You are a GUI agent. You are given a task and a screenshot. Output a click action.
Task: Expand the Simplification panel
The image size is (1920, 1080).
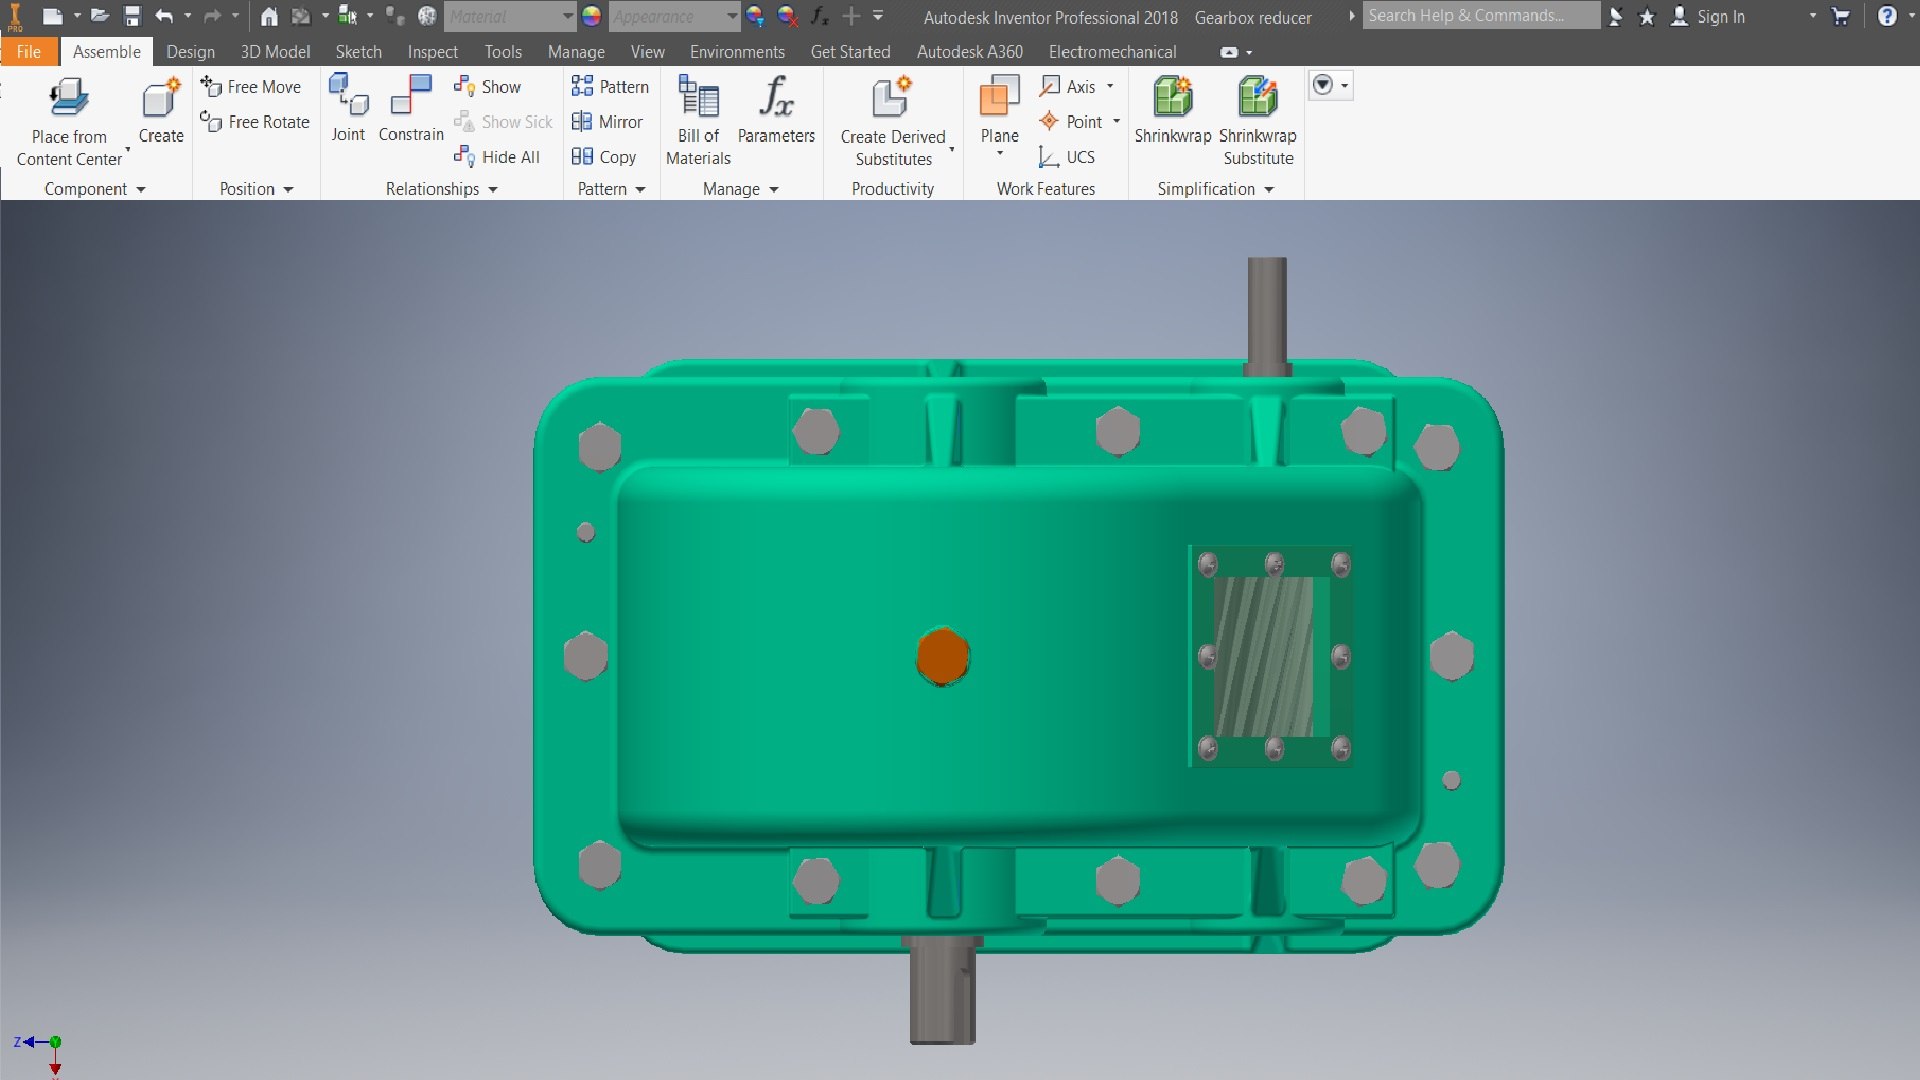tap(1215, 189)
